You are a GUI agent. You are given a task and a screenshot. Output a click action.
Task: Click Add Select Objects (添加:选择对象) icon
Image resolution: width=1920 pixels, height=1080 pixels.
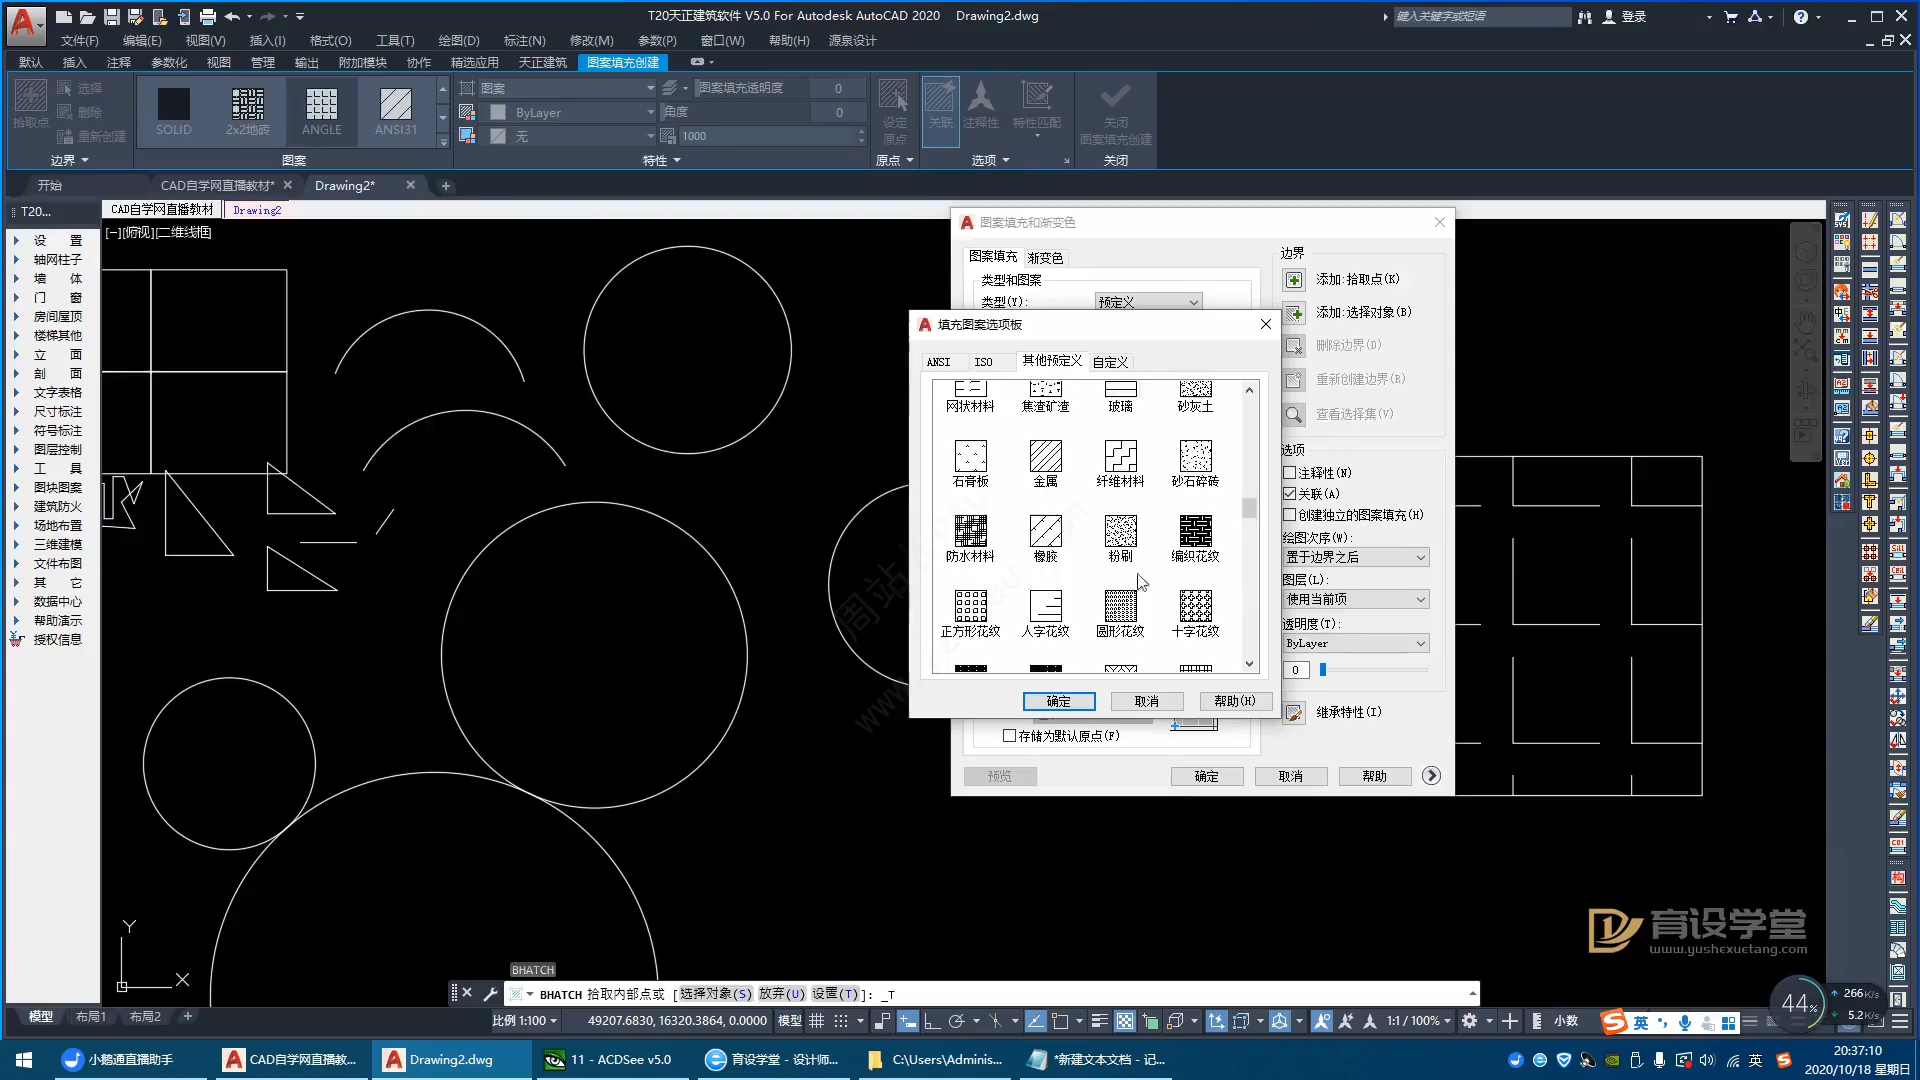[x=1294, y=313]
